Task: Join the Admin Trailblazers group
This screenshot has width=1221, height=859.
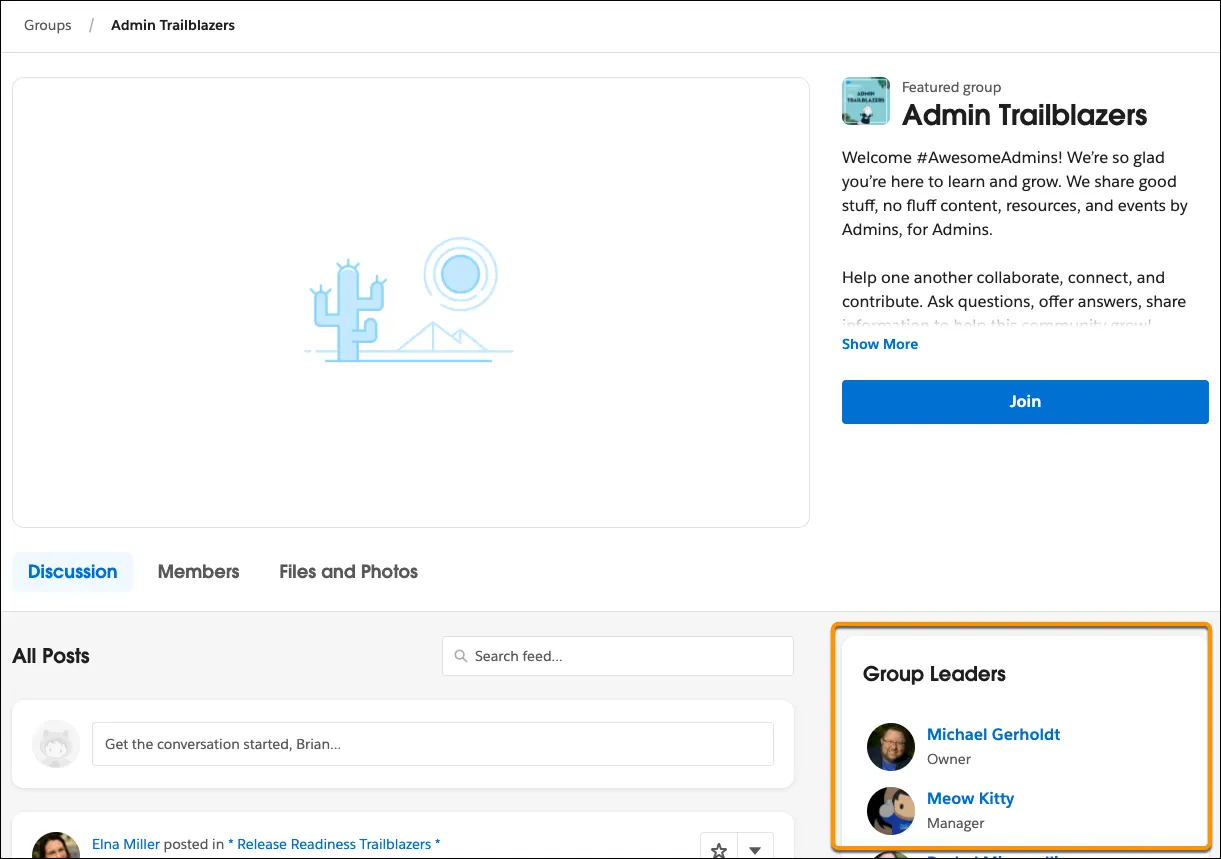Action: pyautogui.click(x=1025, y=401)
